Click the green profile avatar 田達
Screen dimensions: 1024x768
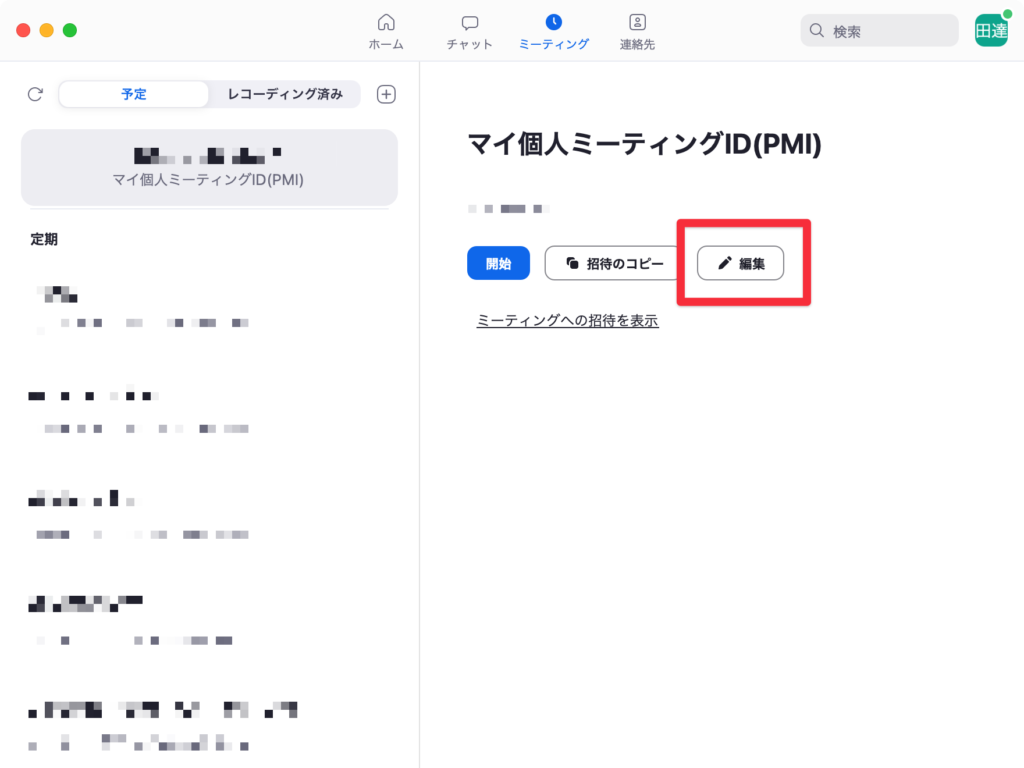(x=991, y=30)
